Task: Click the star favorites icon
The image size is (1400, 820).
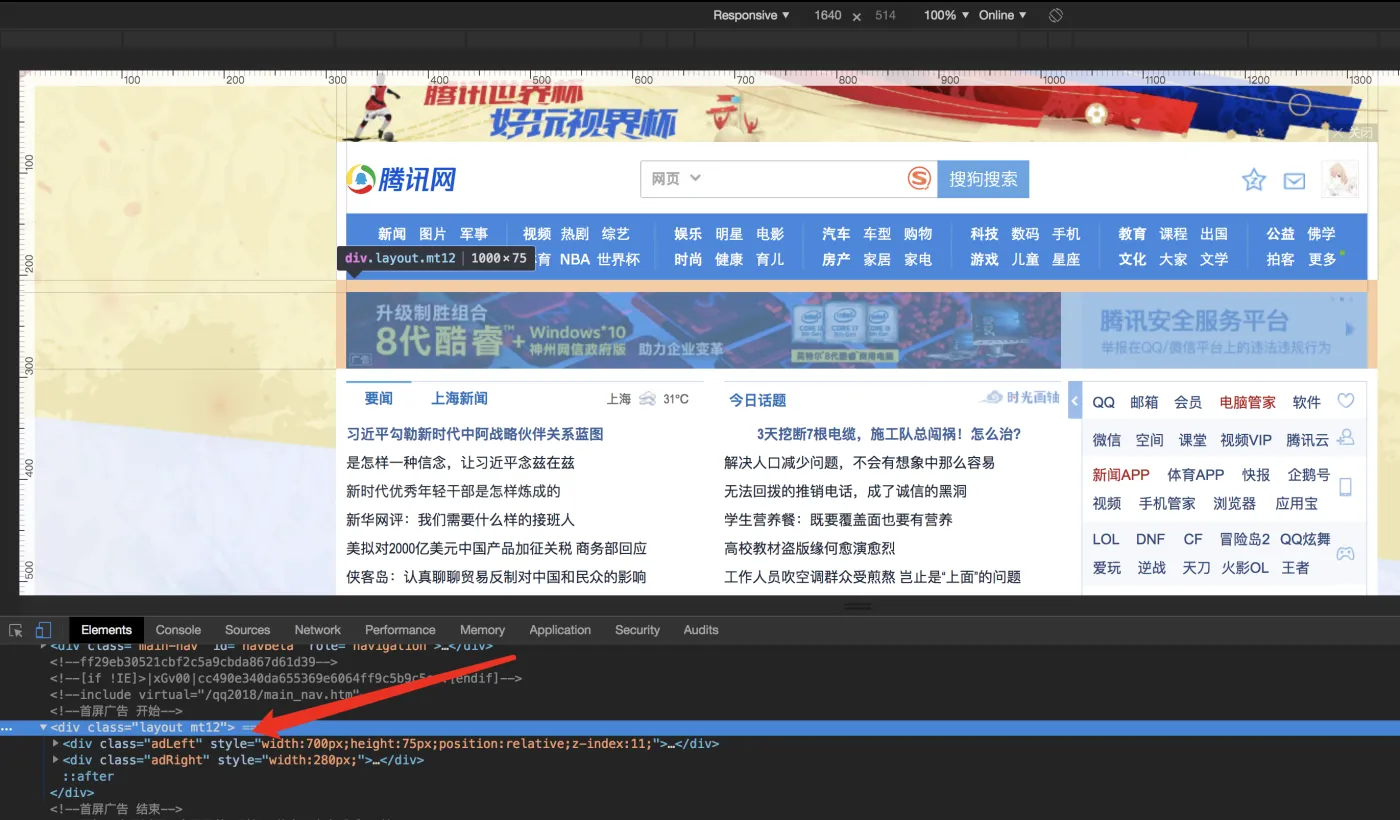Action: [x=1253, y=180]
